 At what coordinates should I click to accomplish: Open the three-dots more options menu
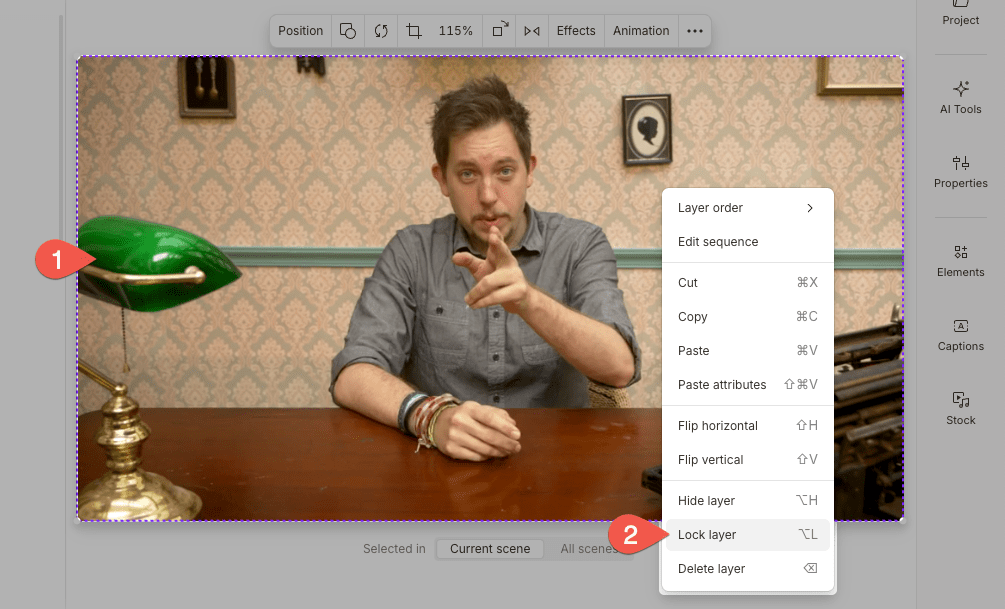pyautogui.click(x=695, y=31)
